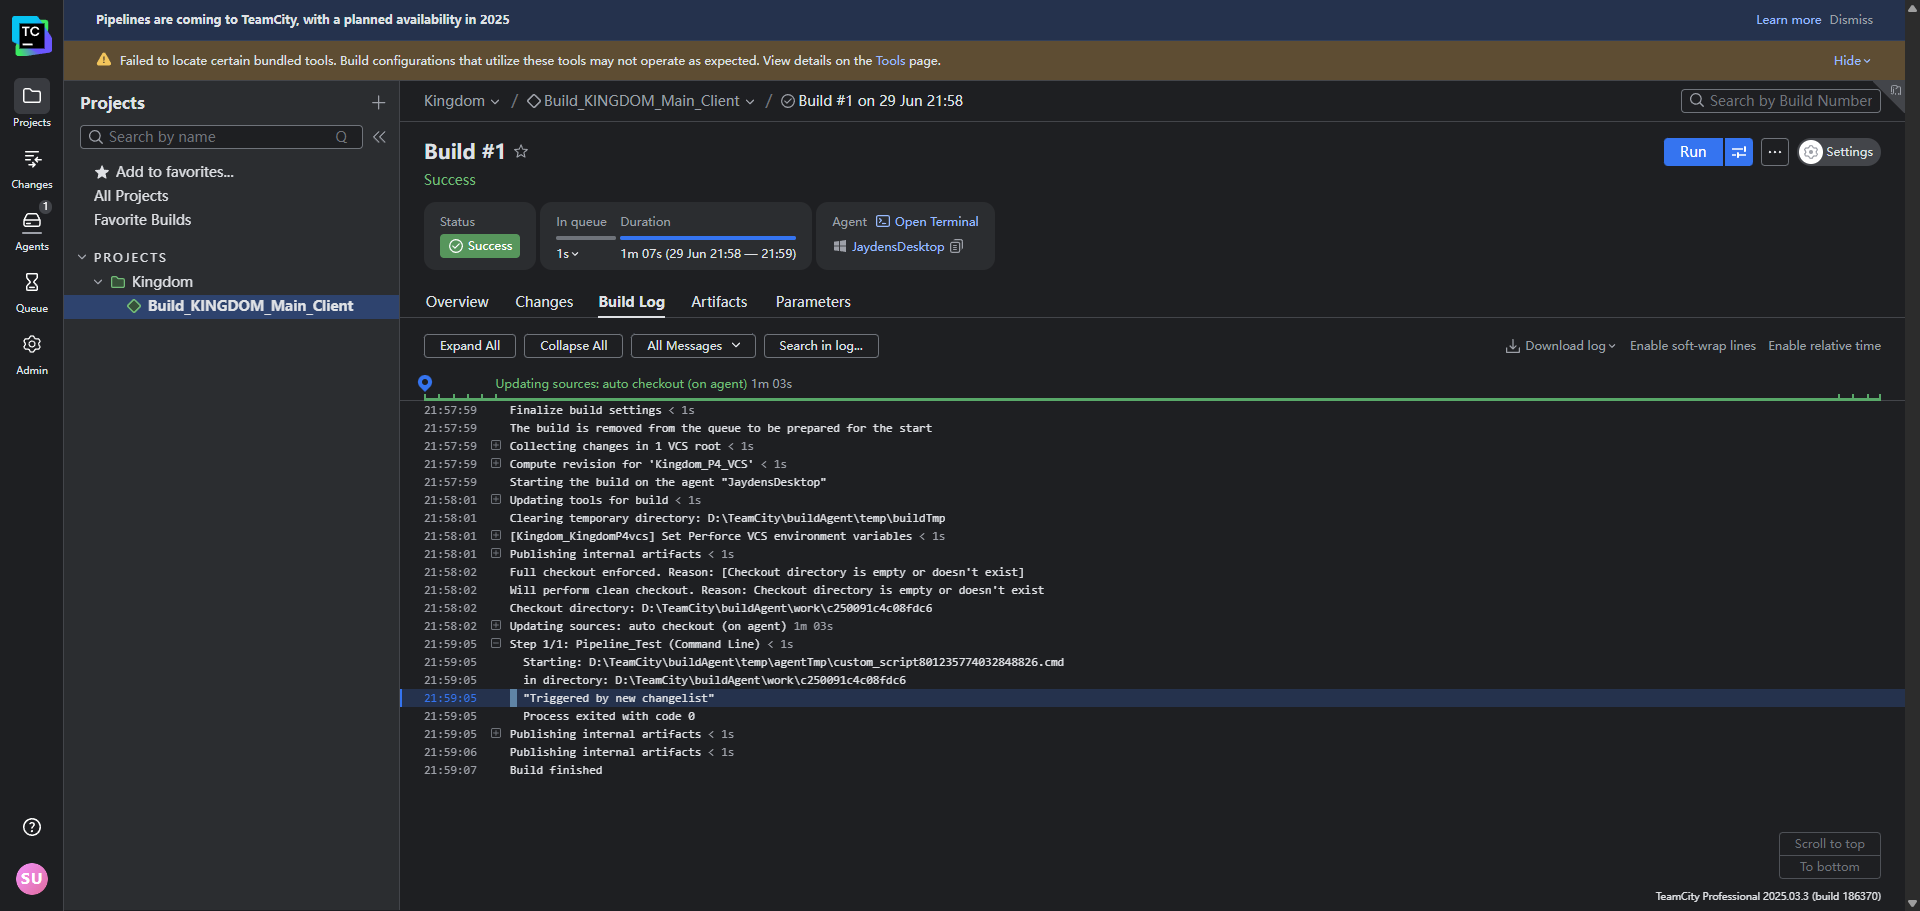1920x911 pixels.
Task: Click Search in log button
Action: click(x=821, y=346)
